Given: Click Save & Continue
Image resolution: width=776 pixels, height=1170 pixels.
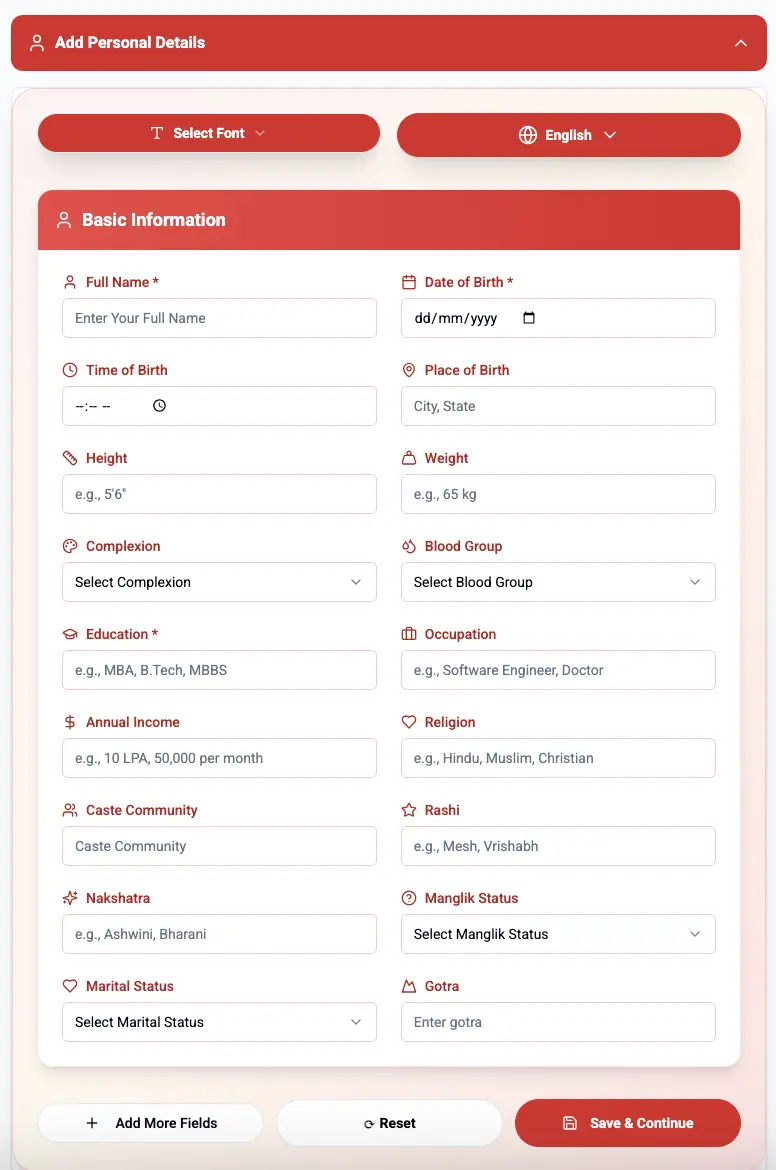Looking at the screenshot, I should click(627, 1123).
